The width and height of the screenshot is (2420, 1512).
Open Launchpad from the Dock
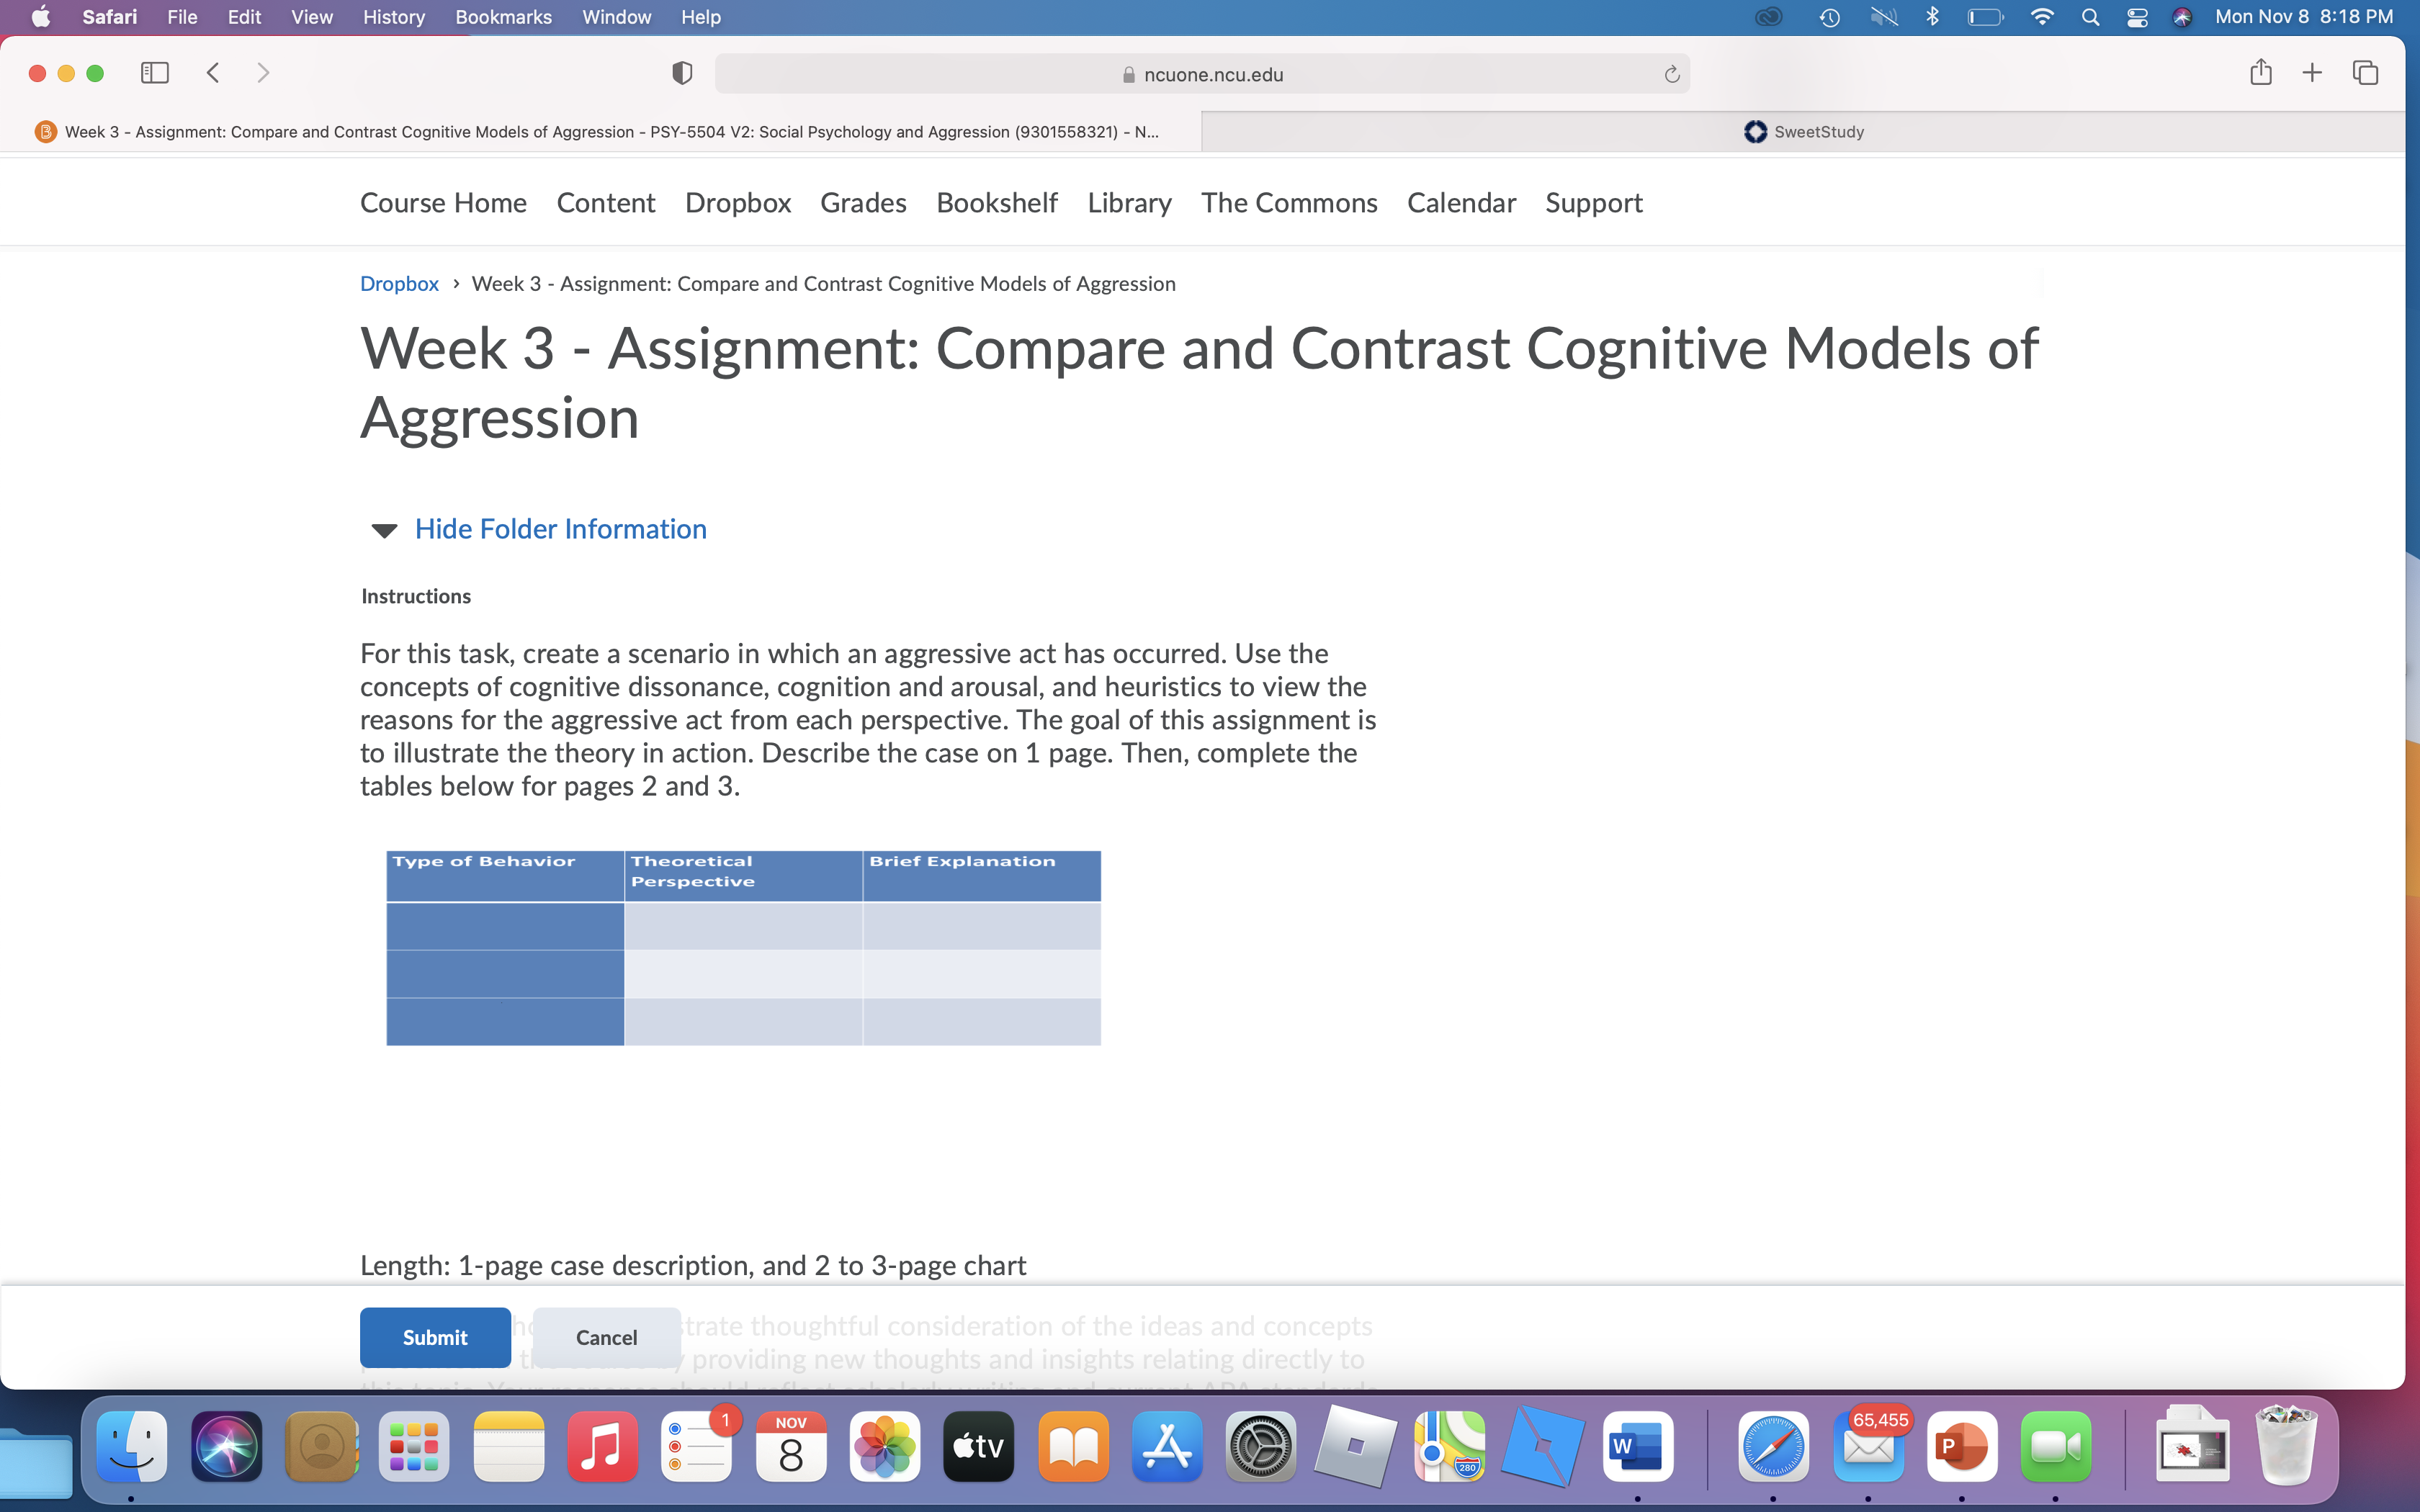pos(414,1446)
